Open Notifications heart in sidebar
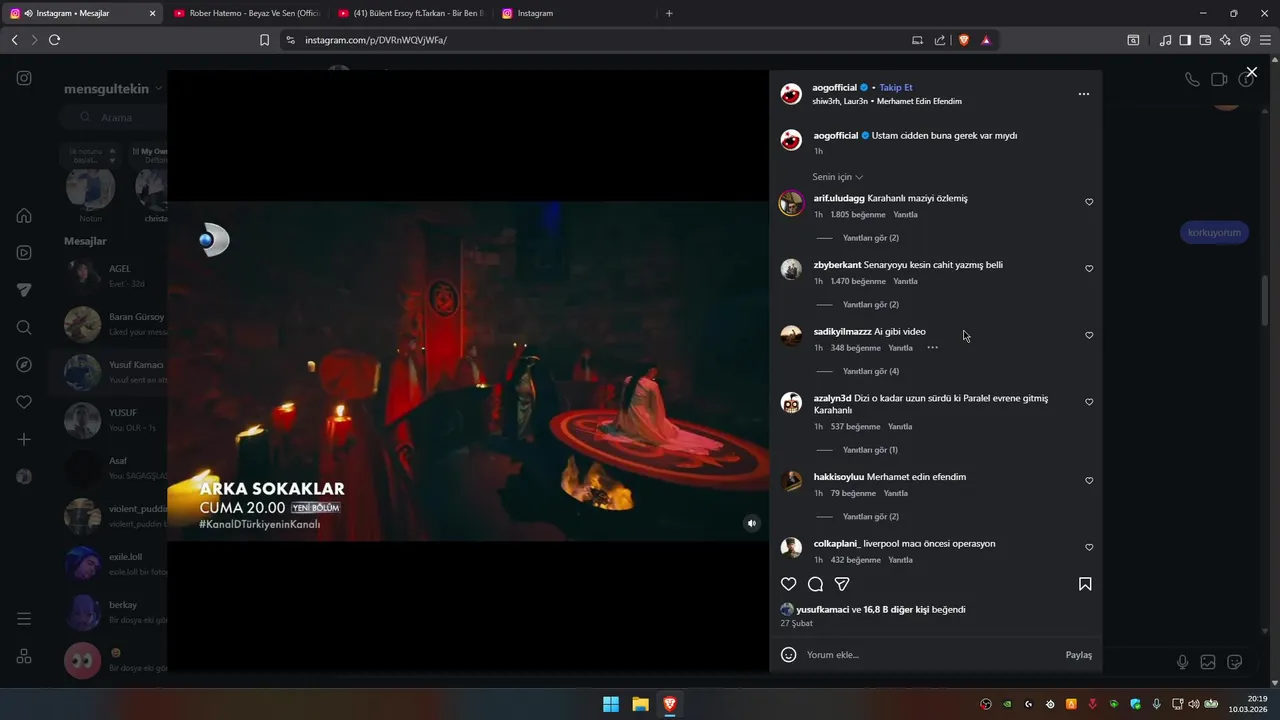This screenshot has height=720, width=1280. [24, 402]
